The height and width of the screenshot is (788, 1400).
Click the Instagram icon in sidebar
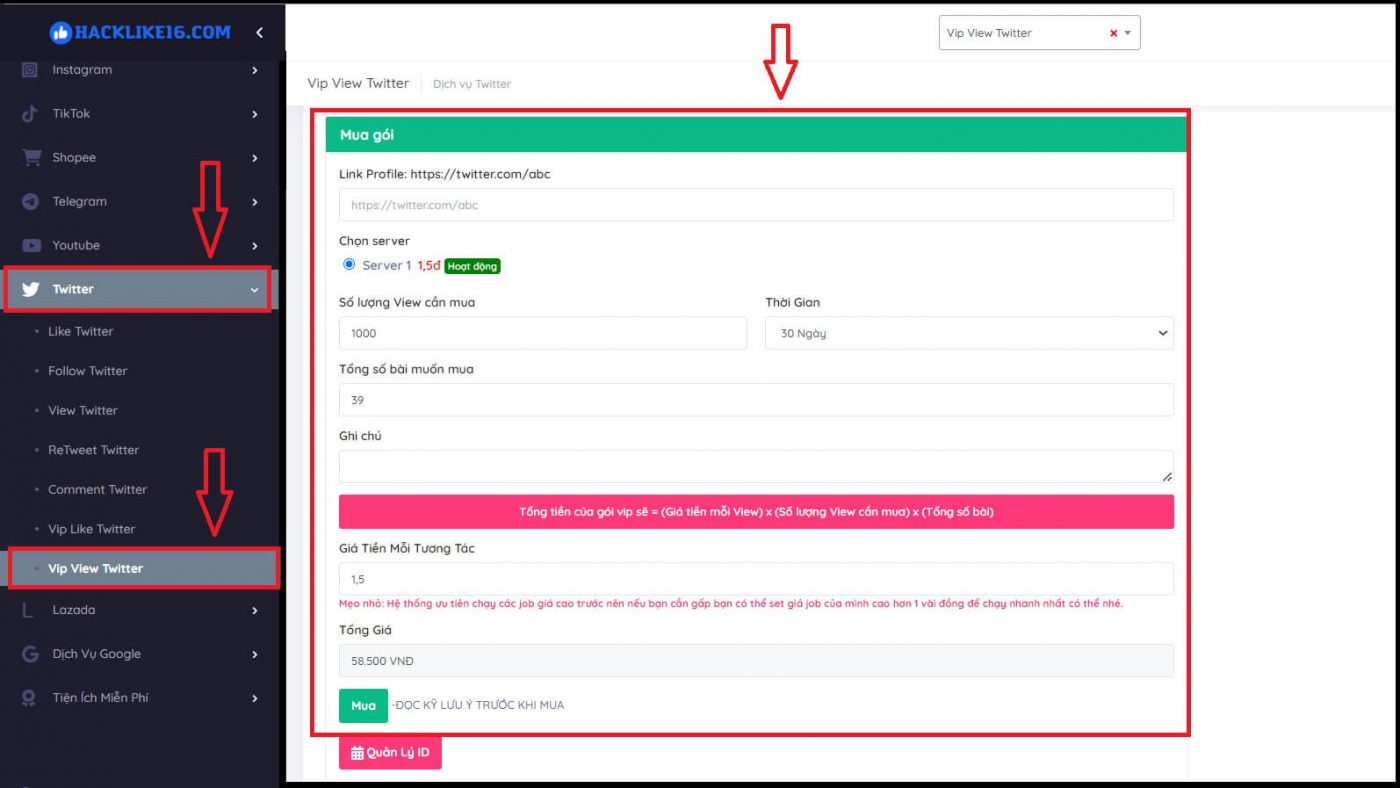pos(30,70)
